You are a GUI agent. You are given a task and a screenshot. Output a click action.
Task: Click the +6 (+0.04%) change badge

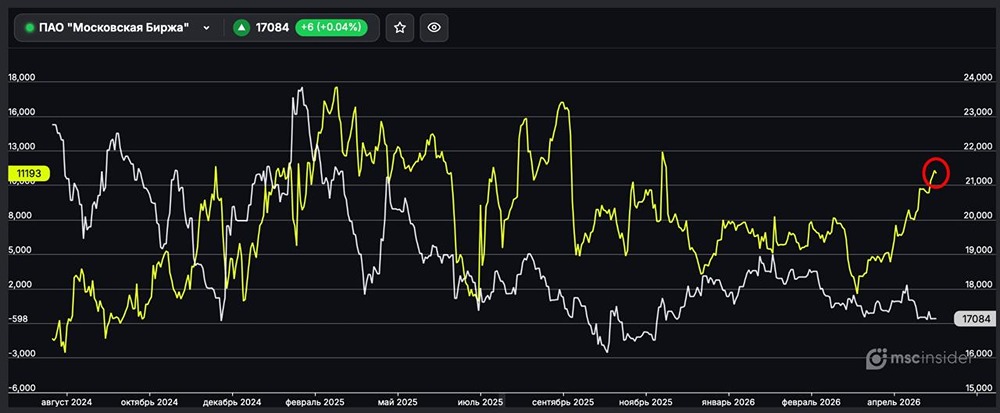tap(331, 27)
